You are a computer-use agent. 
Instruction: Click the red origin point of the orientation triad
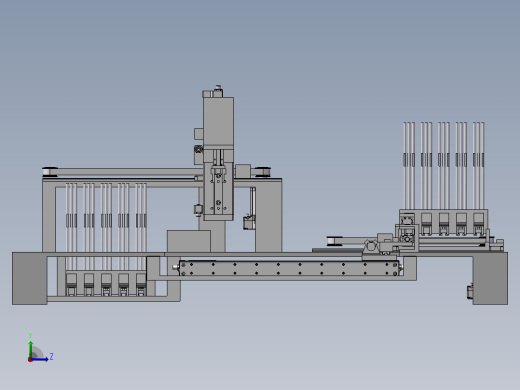coord(30,360)
